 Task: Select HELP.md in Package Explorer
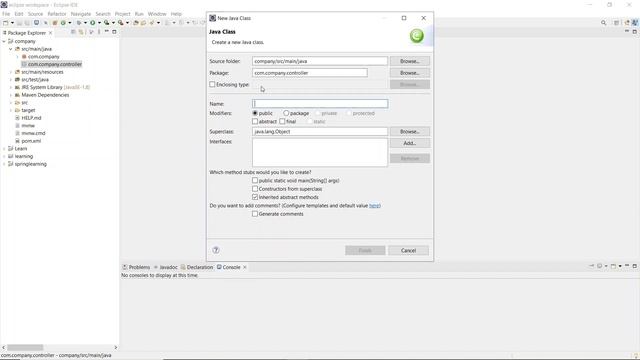click(x=31, y=118)
